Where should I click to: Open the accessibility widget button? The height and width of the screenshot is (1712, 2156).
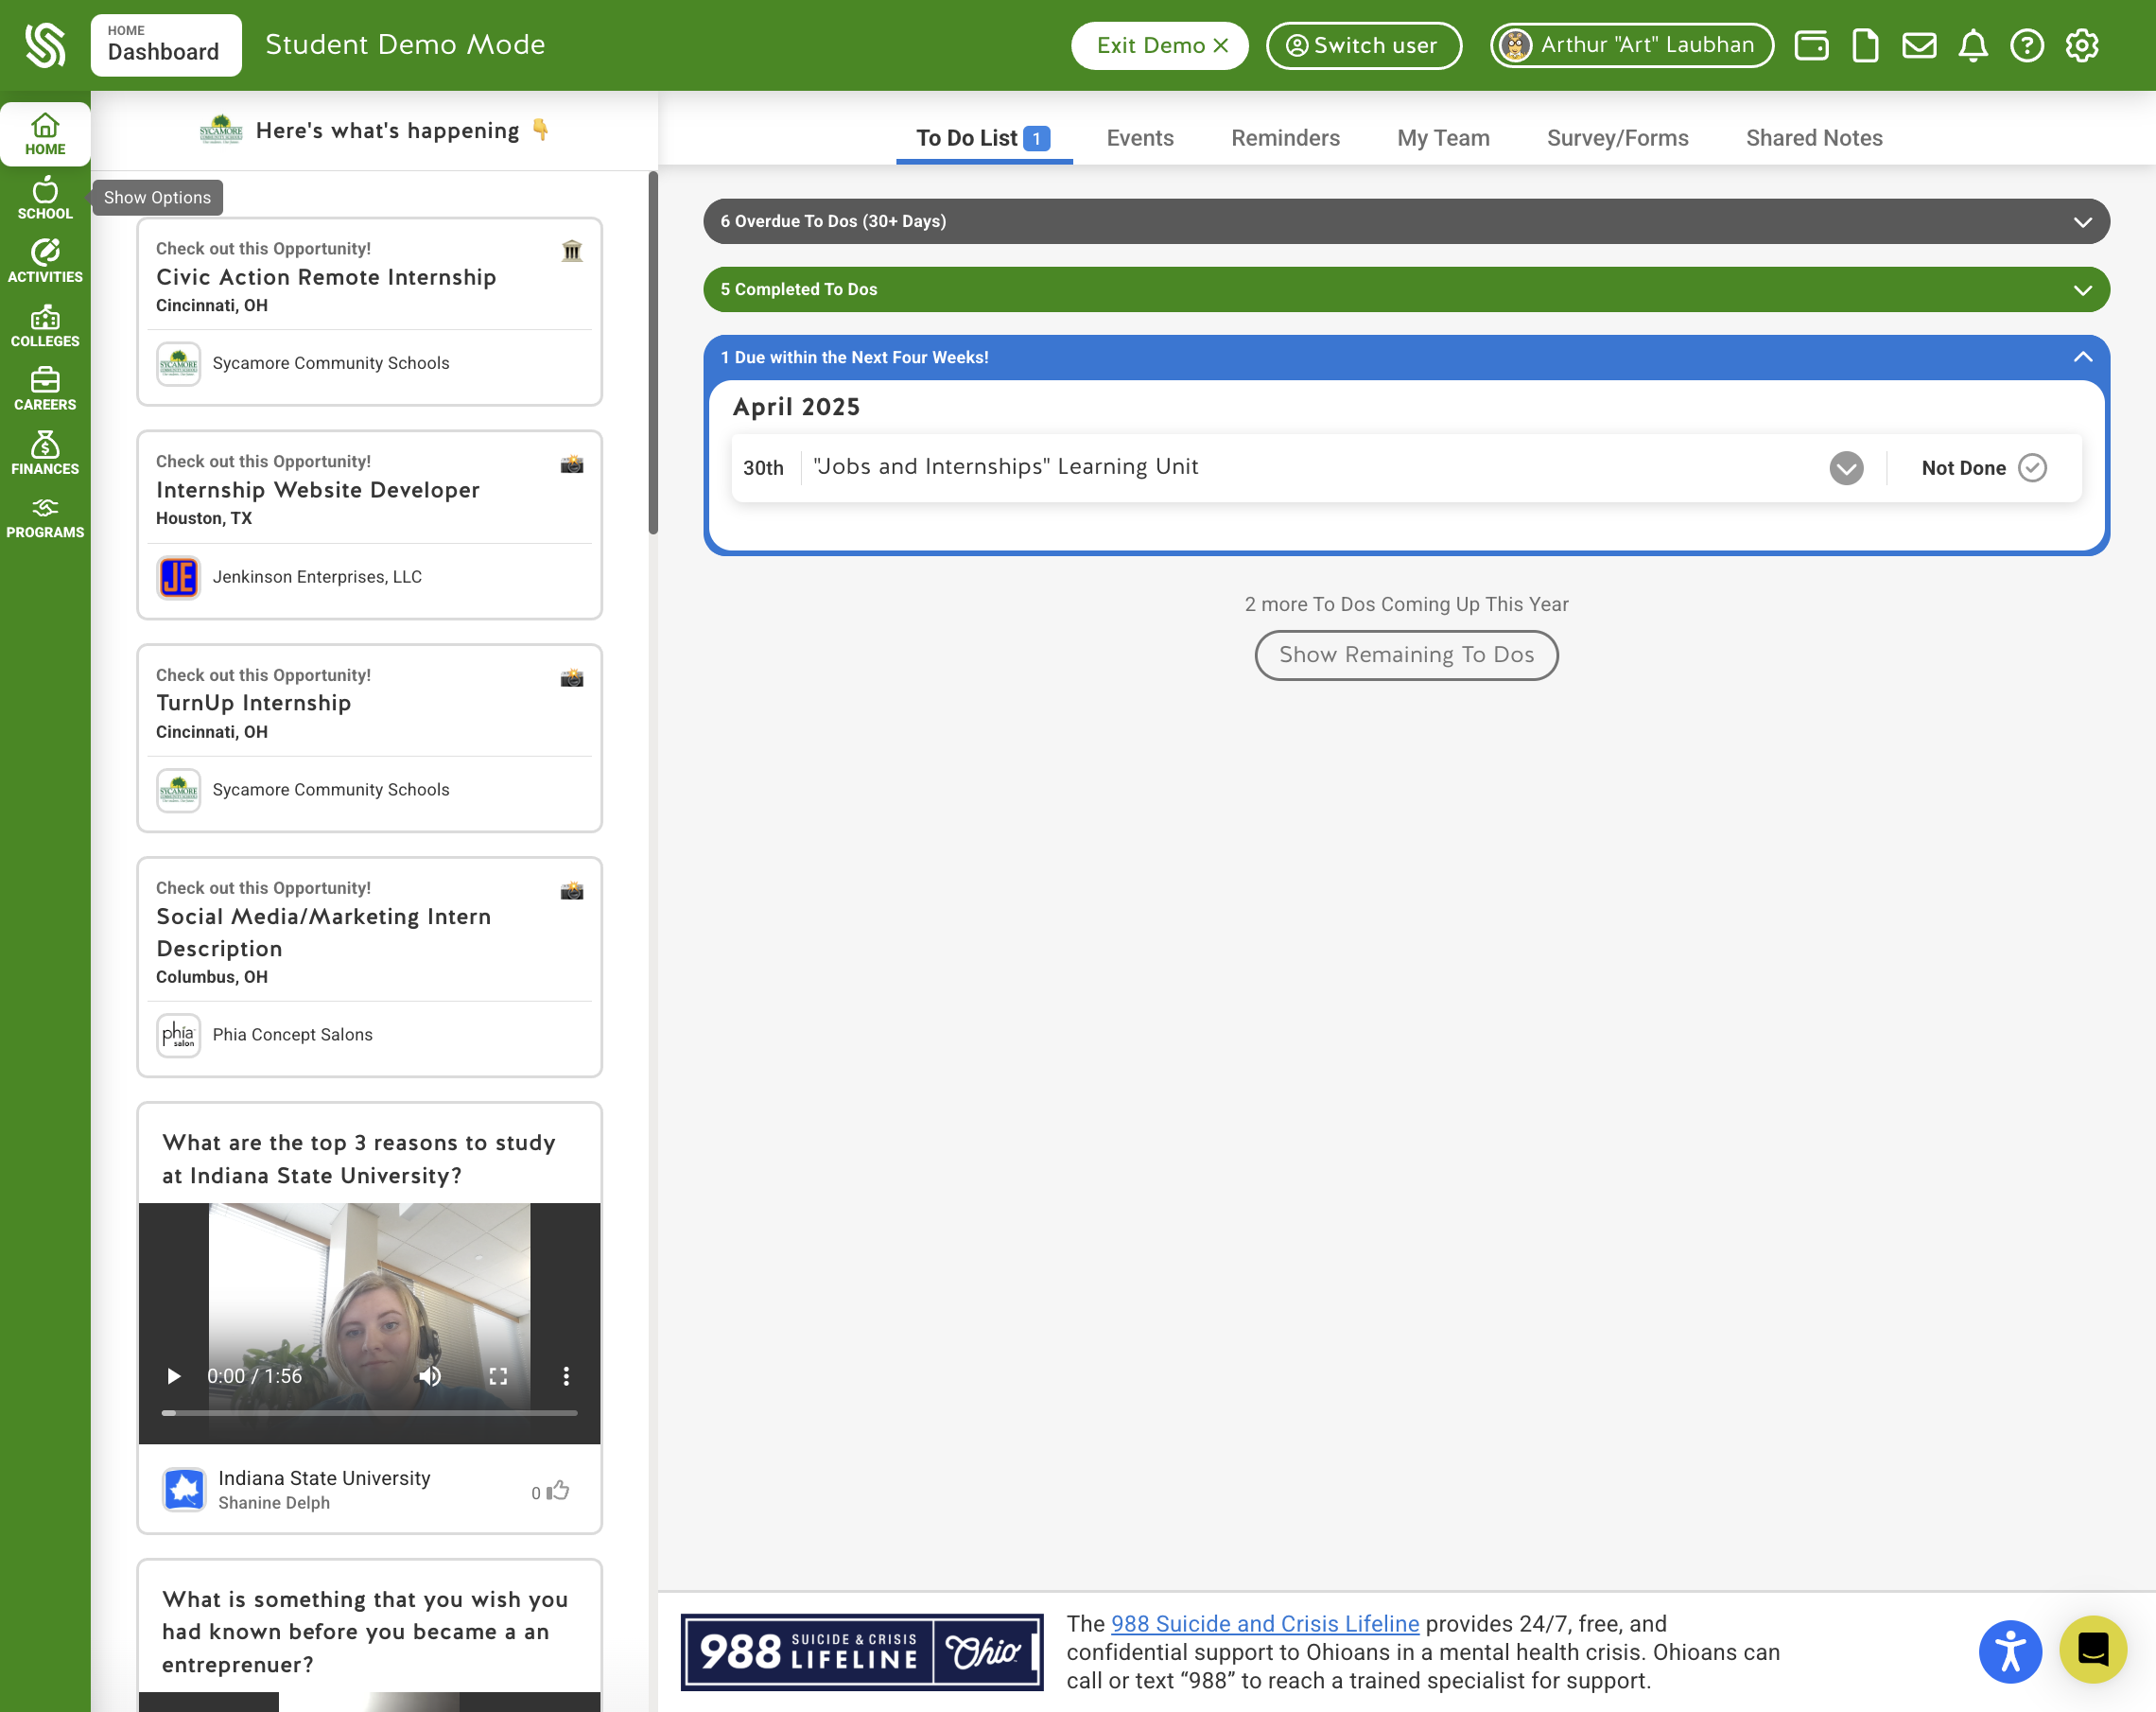pos(2010,1651)
